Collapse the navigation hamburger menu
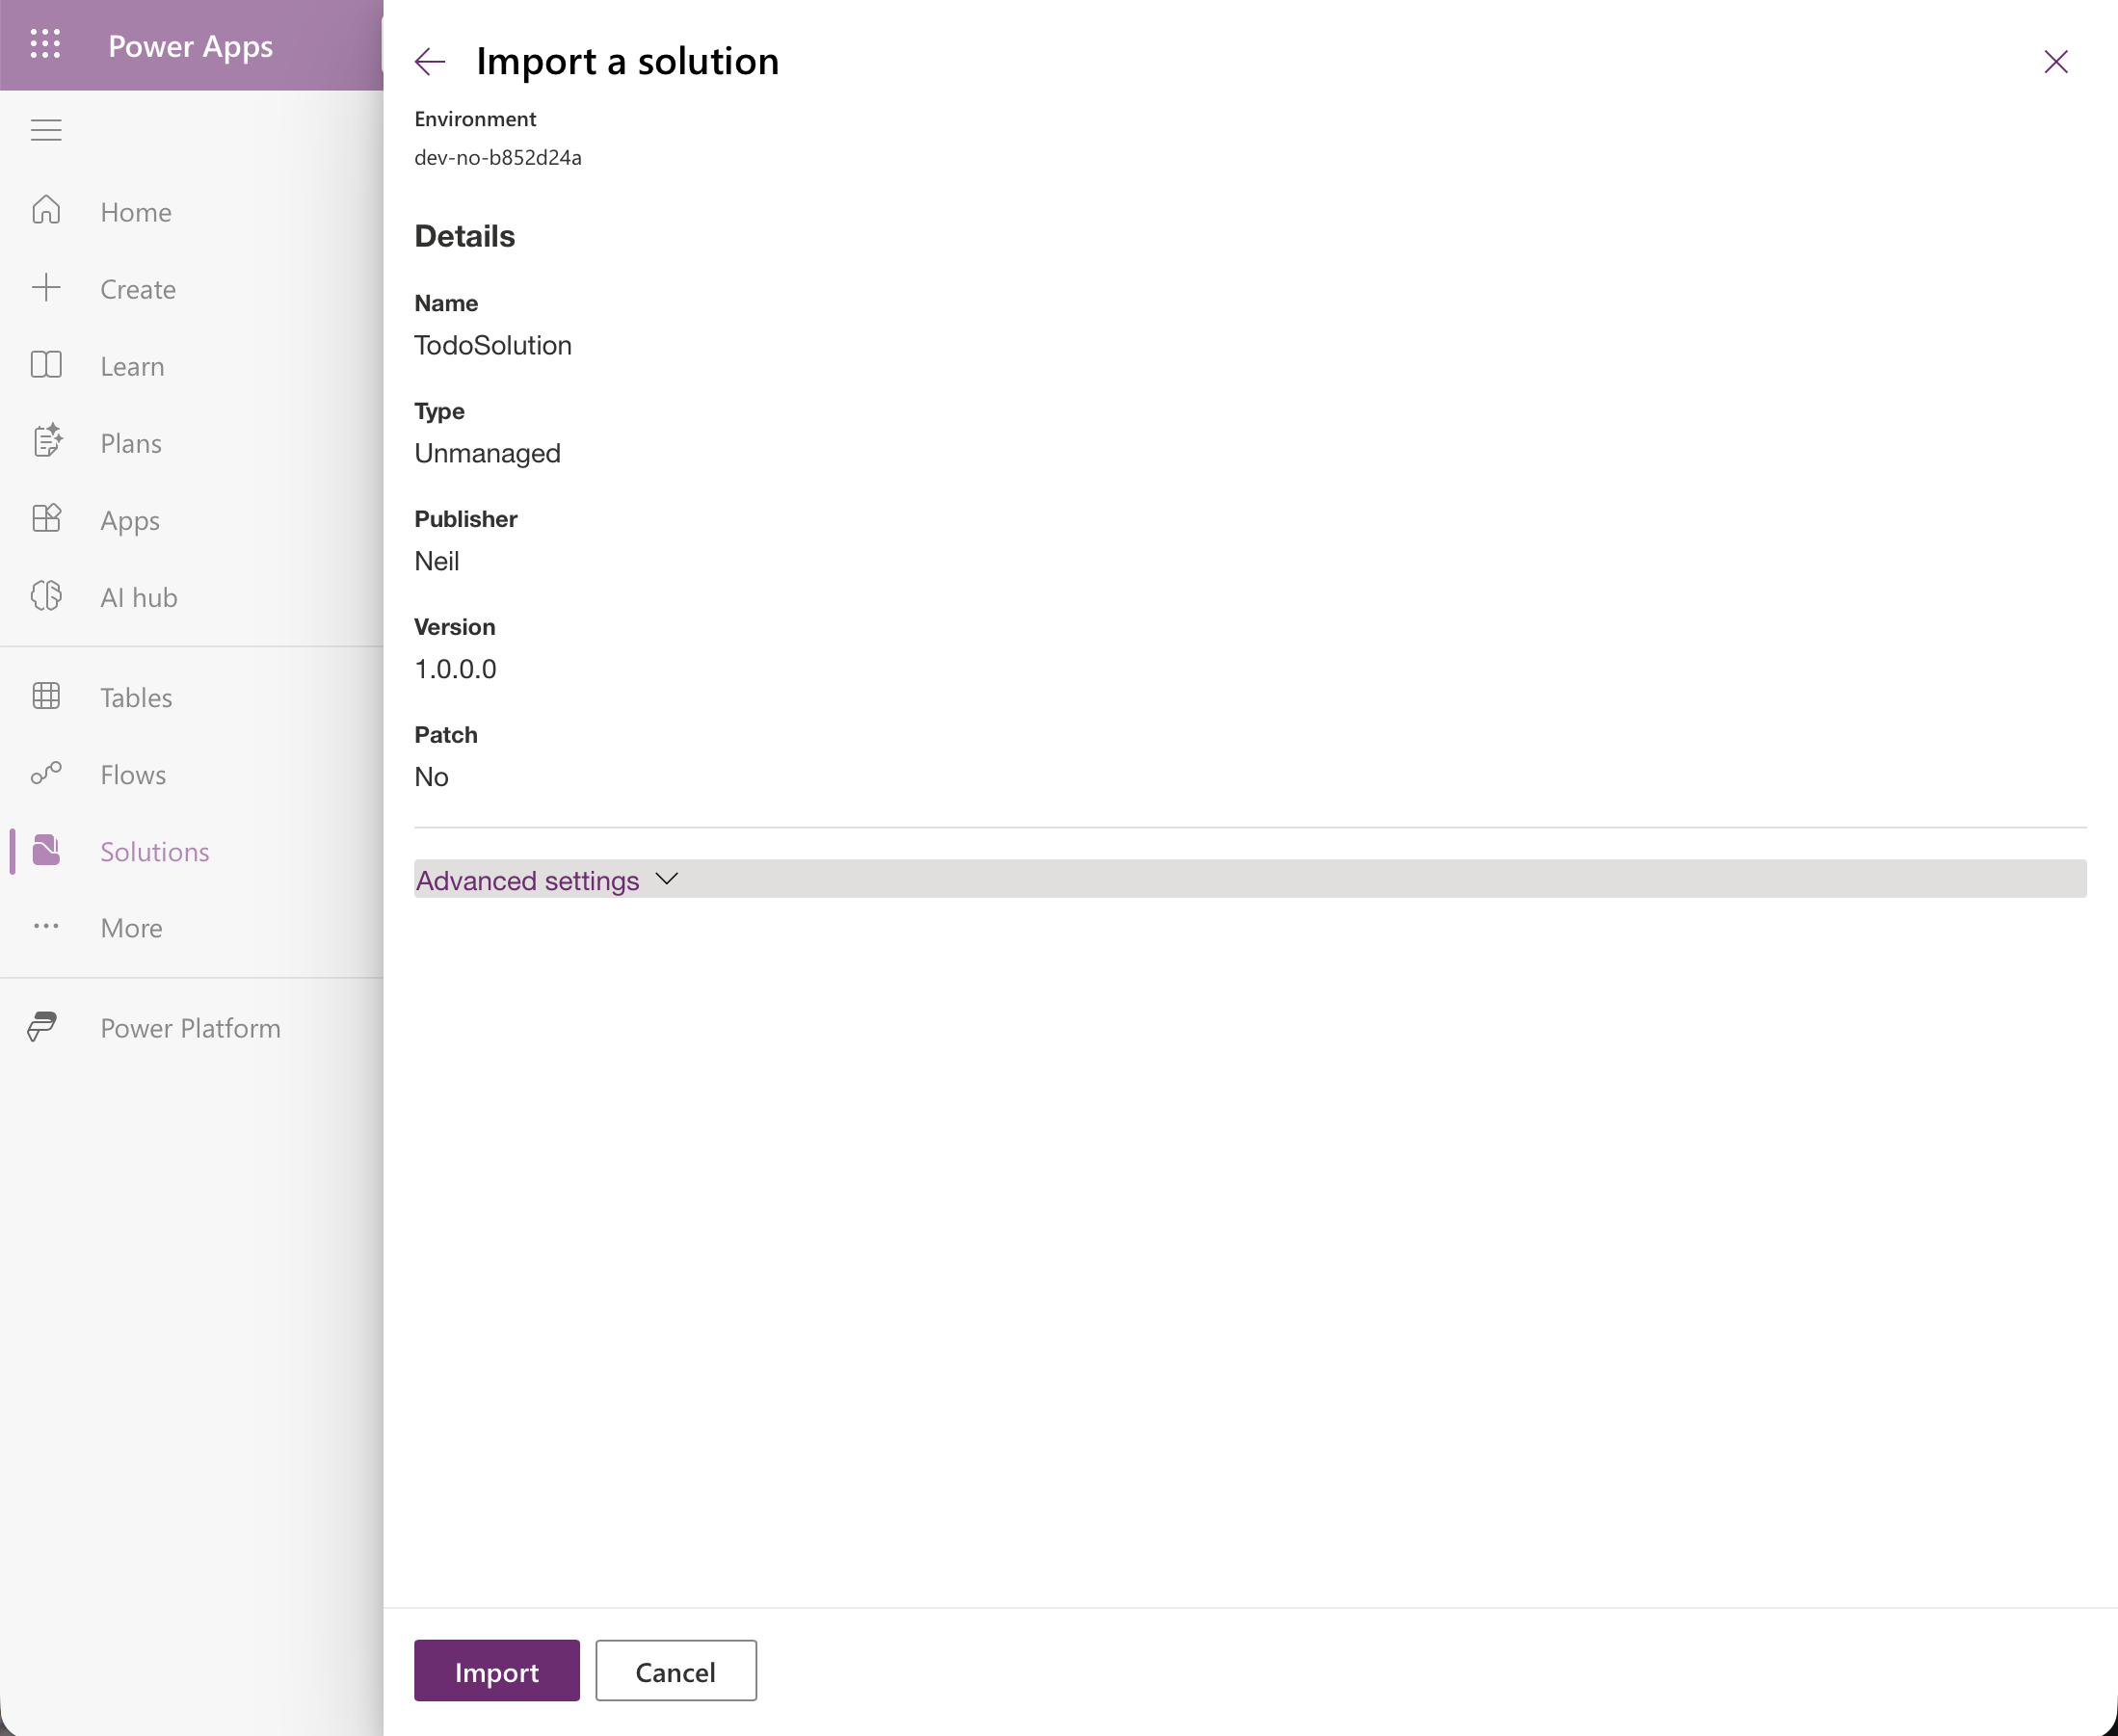 (x=46, y=130)
